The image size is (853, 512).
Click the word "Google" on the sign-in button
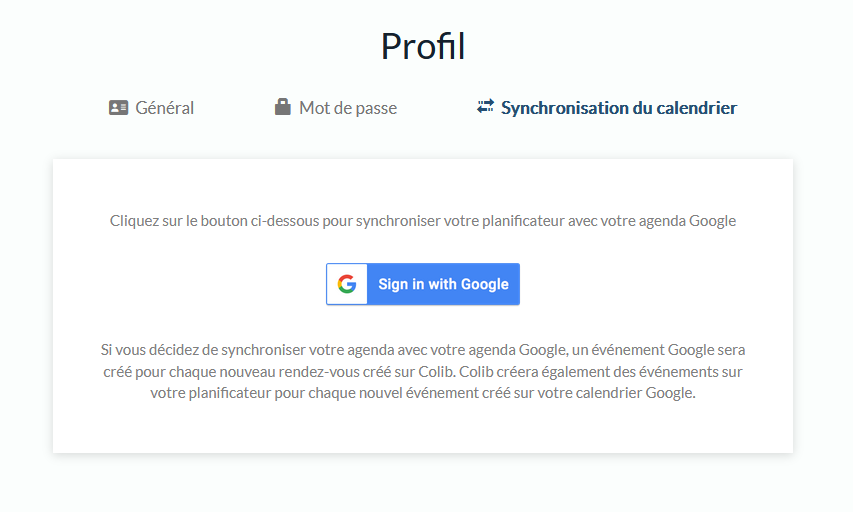(484, 284)
